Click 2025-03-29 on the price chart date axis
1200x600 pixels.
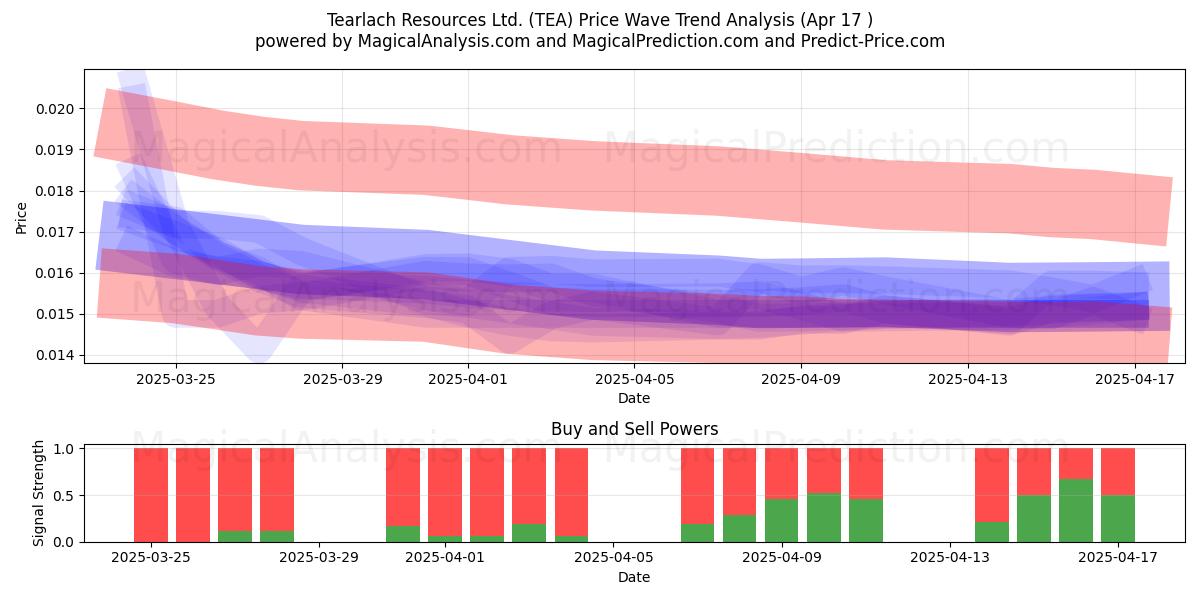(342, 379)
